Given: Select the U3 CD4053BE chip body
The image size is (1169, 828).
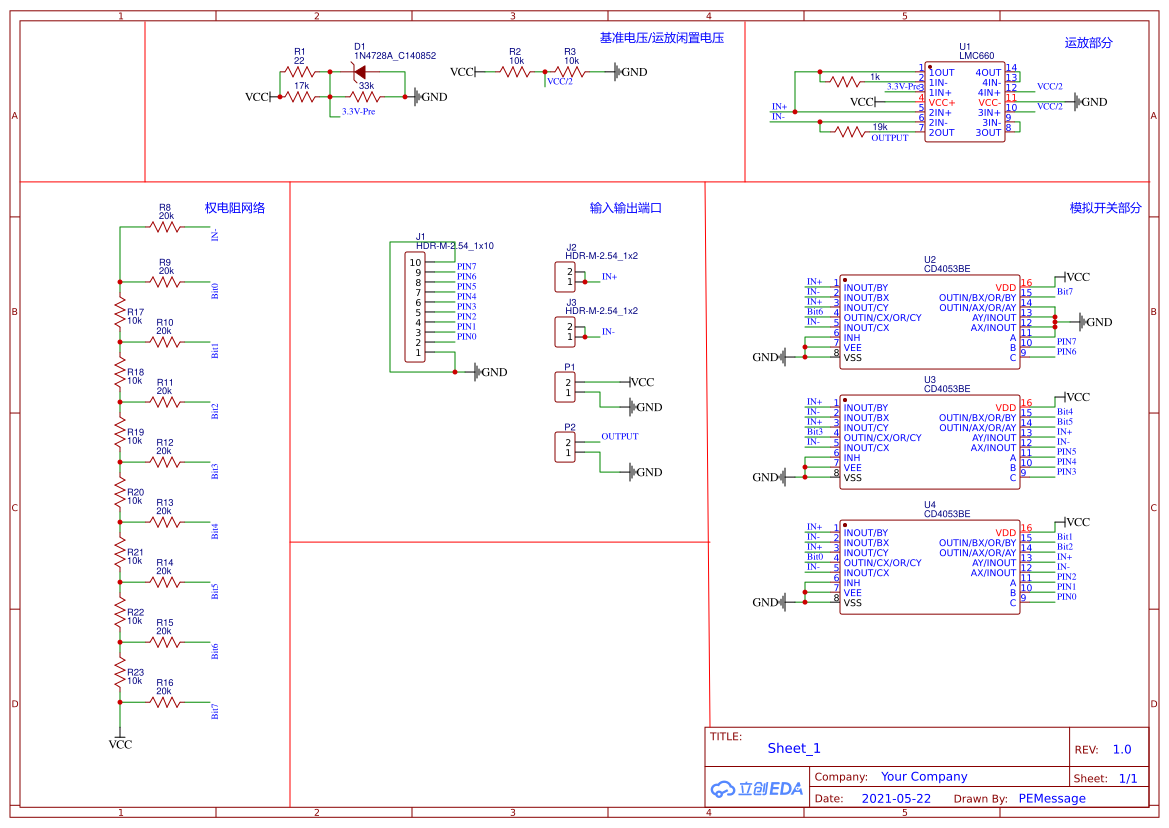Looking at the screenshot, I should [x=930, y=442].
